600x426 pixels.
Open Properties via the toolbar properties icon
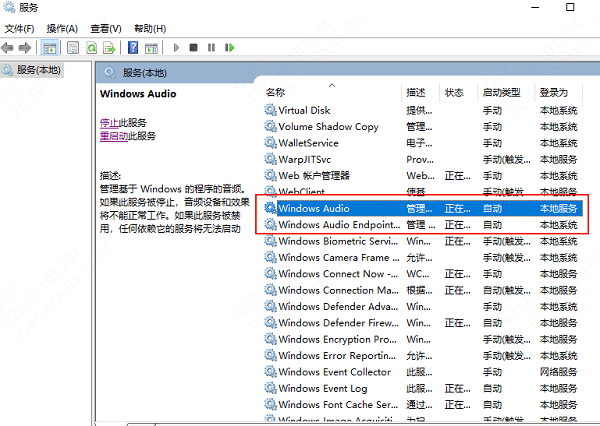(x=73, y=48)
